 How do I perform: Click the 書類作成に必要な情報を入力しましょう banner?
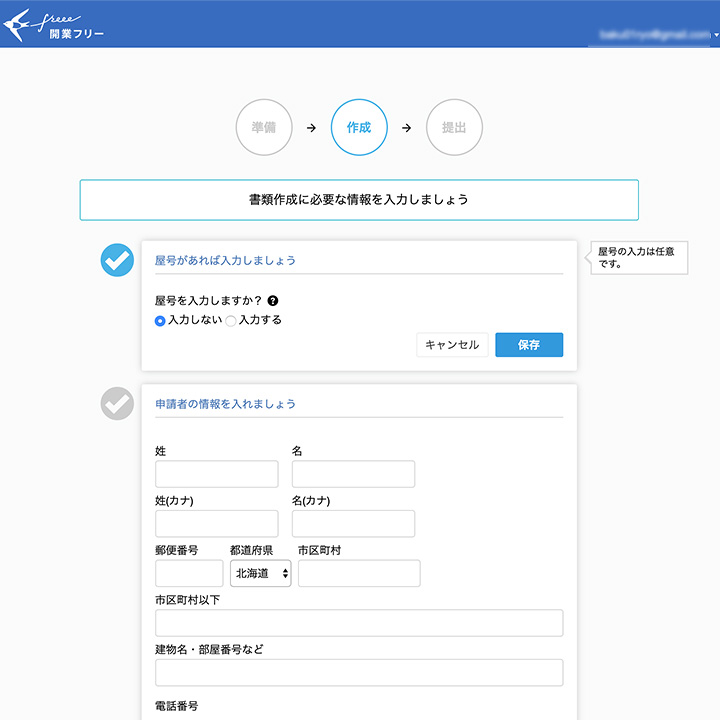click(x=359, y=200)
